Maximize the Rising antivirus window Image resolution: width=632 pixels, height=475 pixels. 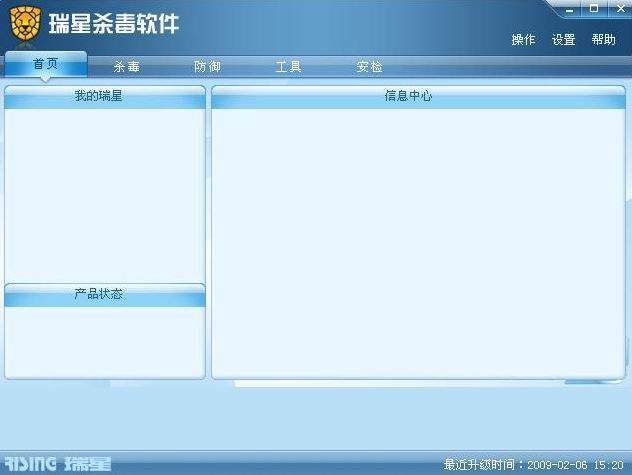[594, 8]
